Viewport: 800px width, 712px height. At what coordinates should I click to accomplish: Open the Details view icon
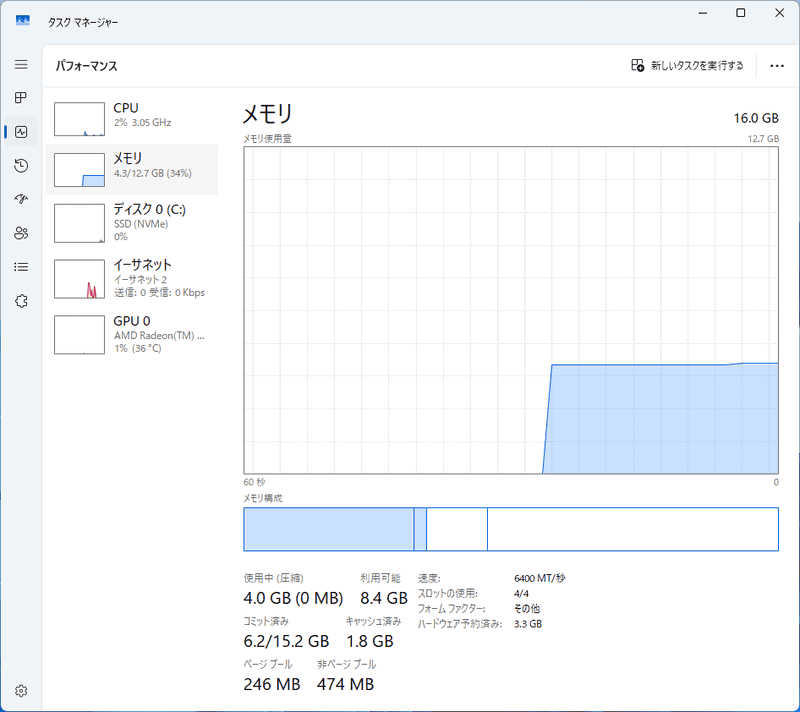pos(20,266)
